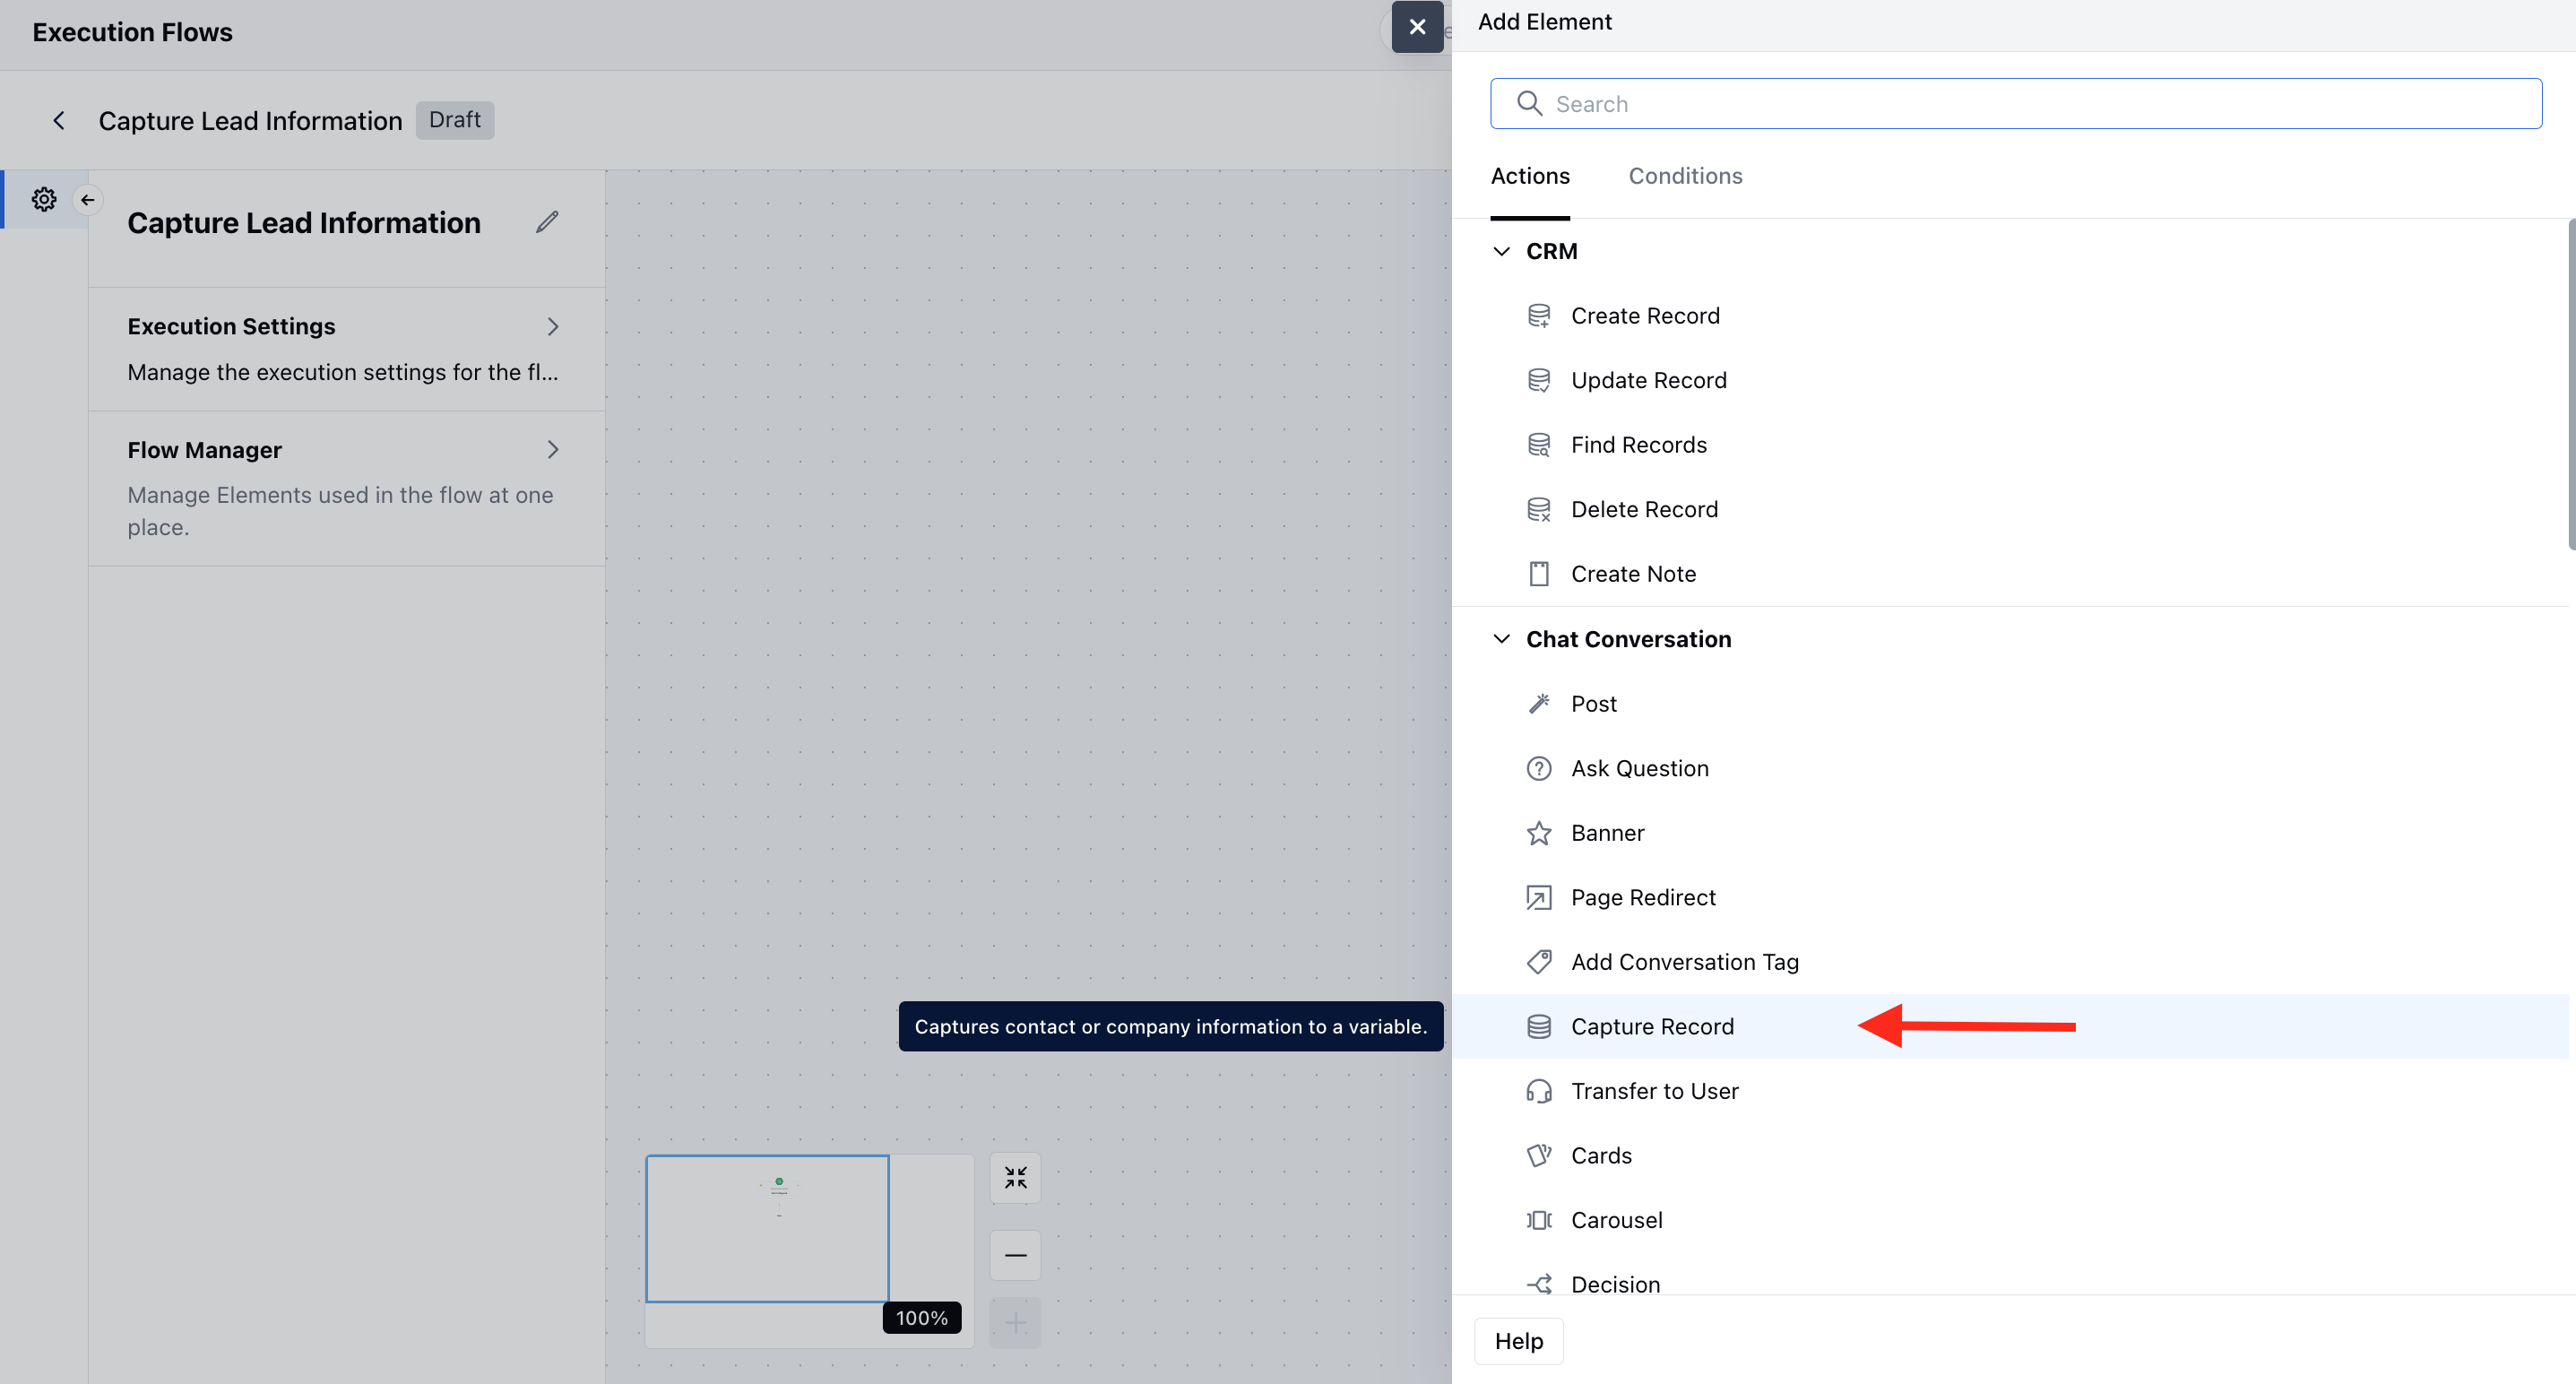This screenshot has height=1384, width=2576.
Task: Select Post action
Action: pos(2010,704)
